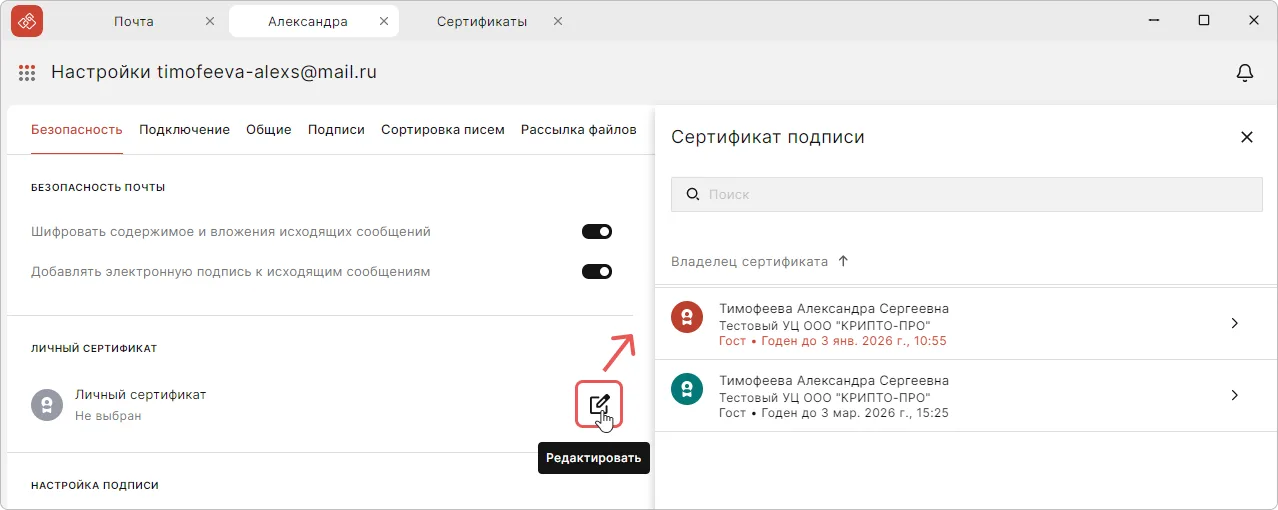Viewport: 1278px width, 510px height.
Task: Close the Почта tab
Action: pyautogui.click(x=209, y=21)
